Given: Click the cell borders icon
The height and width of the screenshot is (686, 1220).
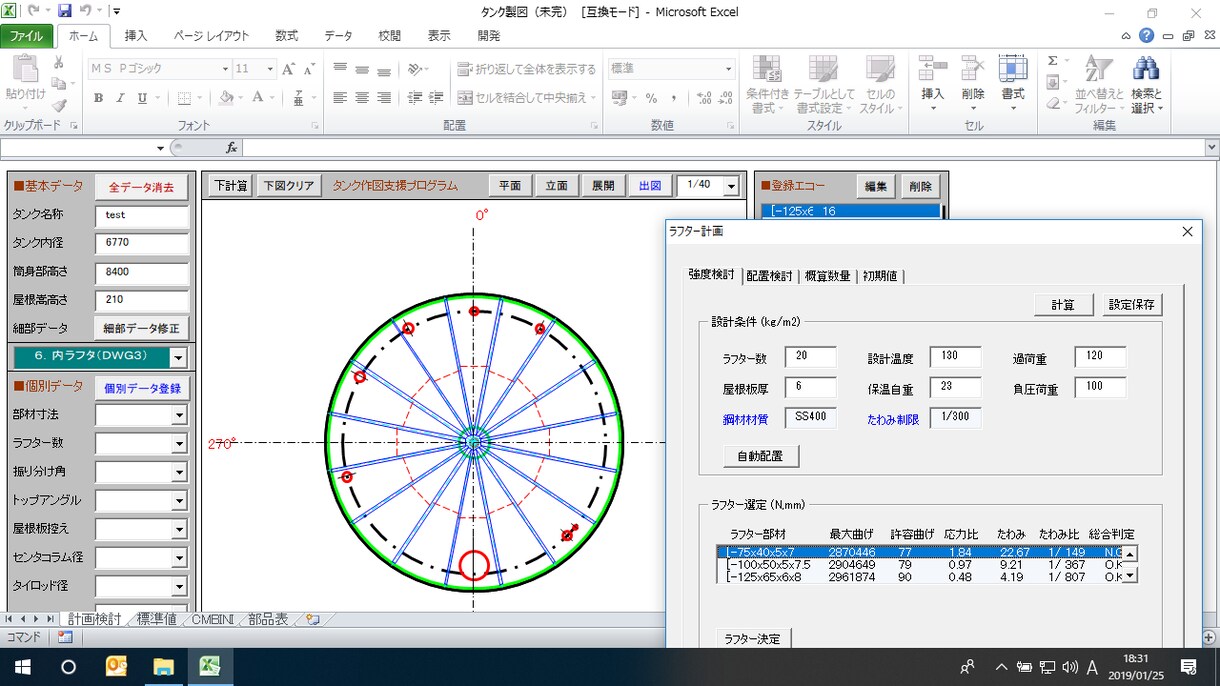Looking at the screenshot, I should pos(184,98).
